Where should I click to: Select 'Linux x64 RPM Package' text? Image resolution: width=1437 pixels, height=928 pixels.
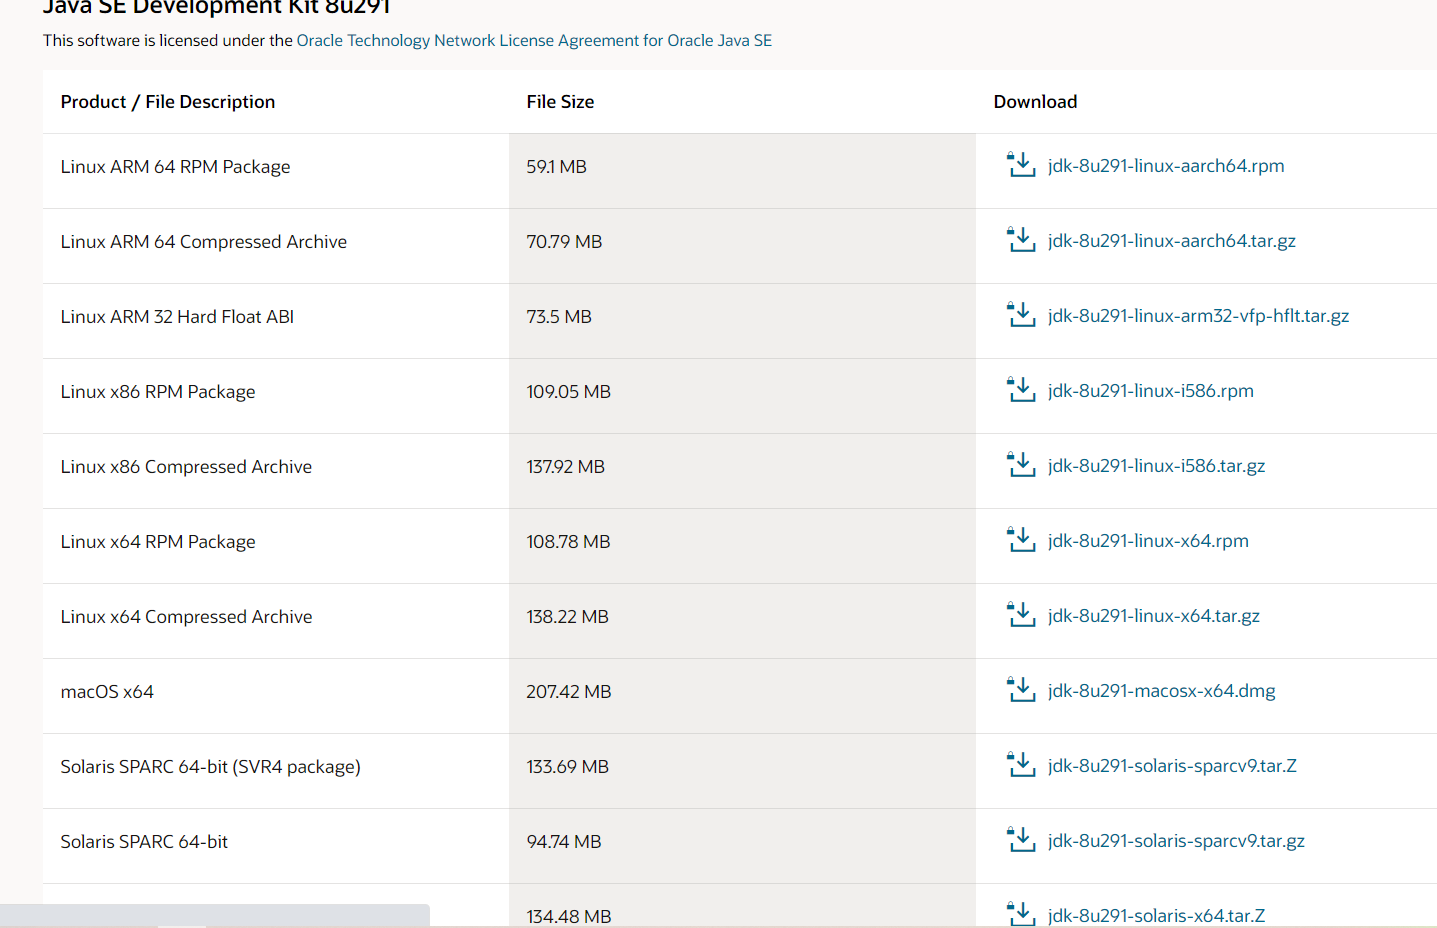tap(158, 542)
